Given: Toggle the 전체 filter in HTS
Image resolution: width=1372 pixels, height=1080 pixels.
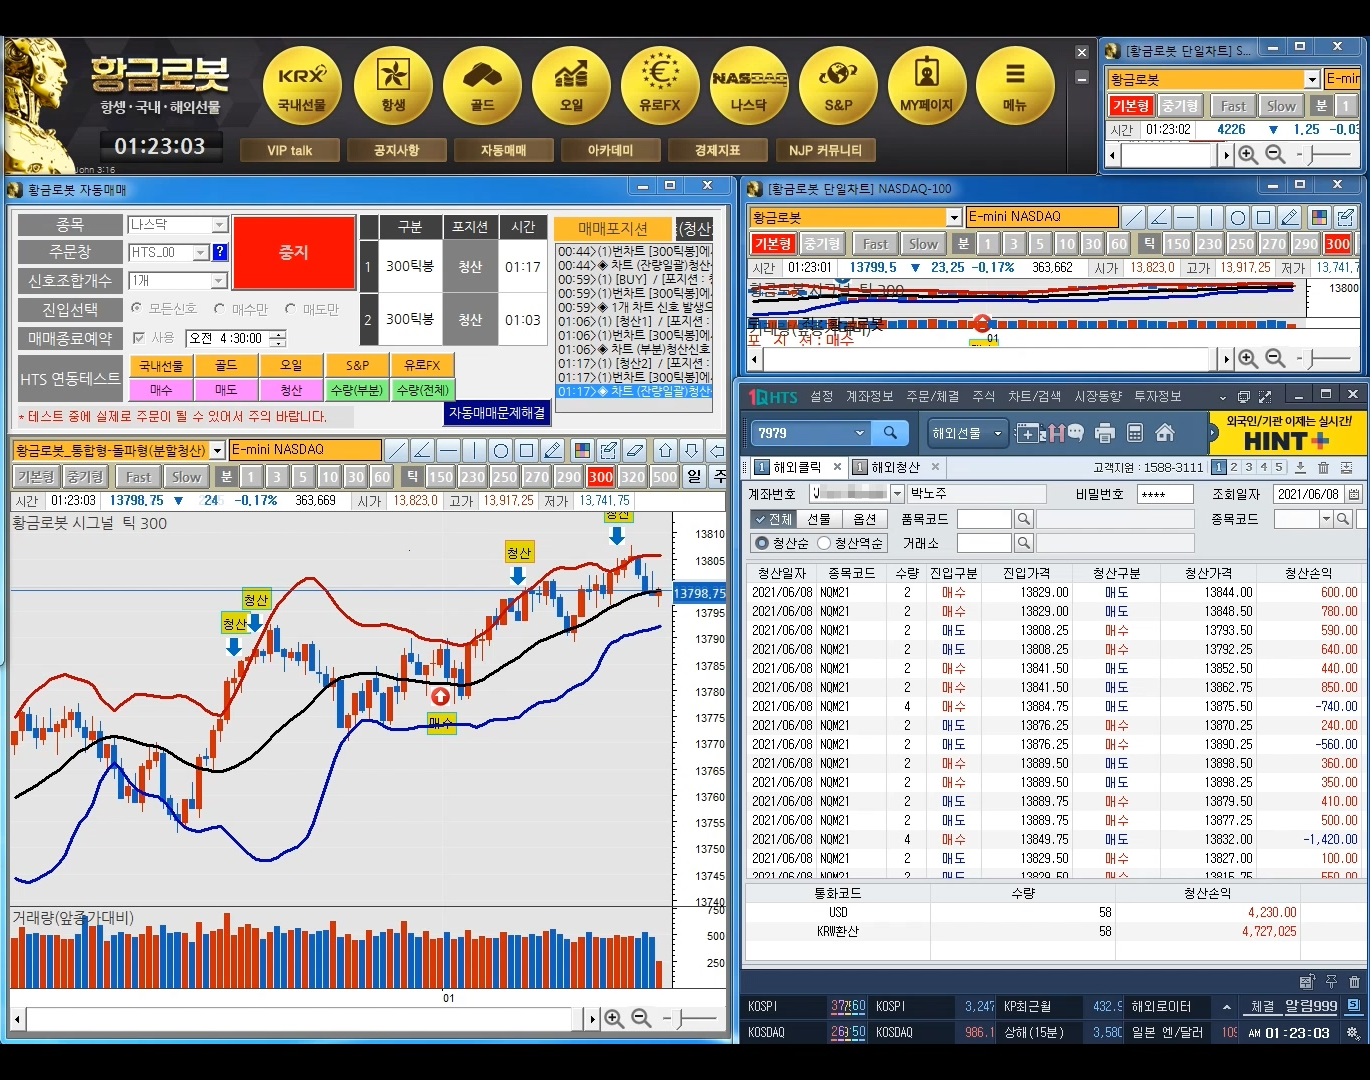Looking at the screenshot, I should 773,519.
